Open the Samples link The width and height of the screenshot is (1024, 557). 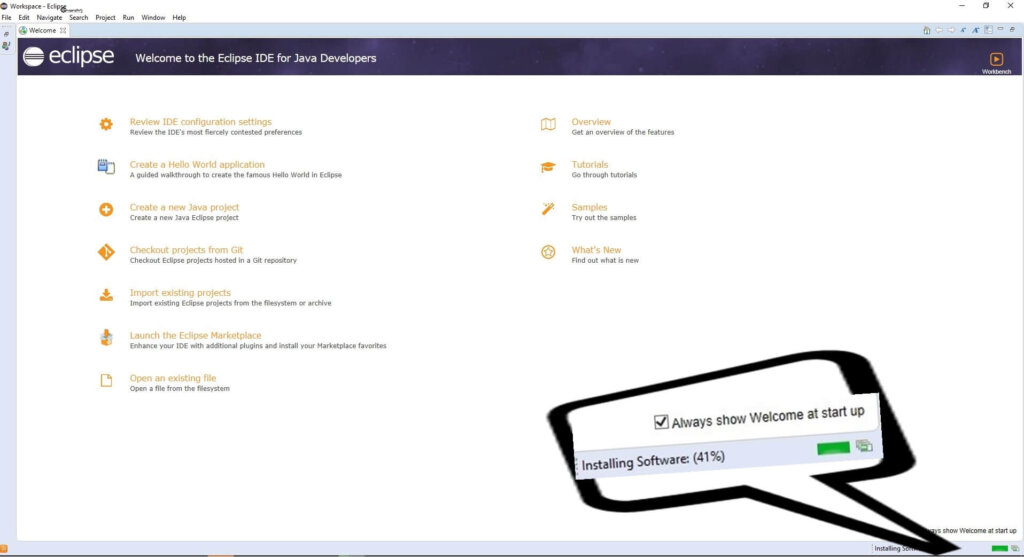pos(589,207)
